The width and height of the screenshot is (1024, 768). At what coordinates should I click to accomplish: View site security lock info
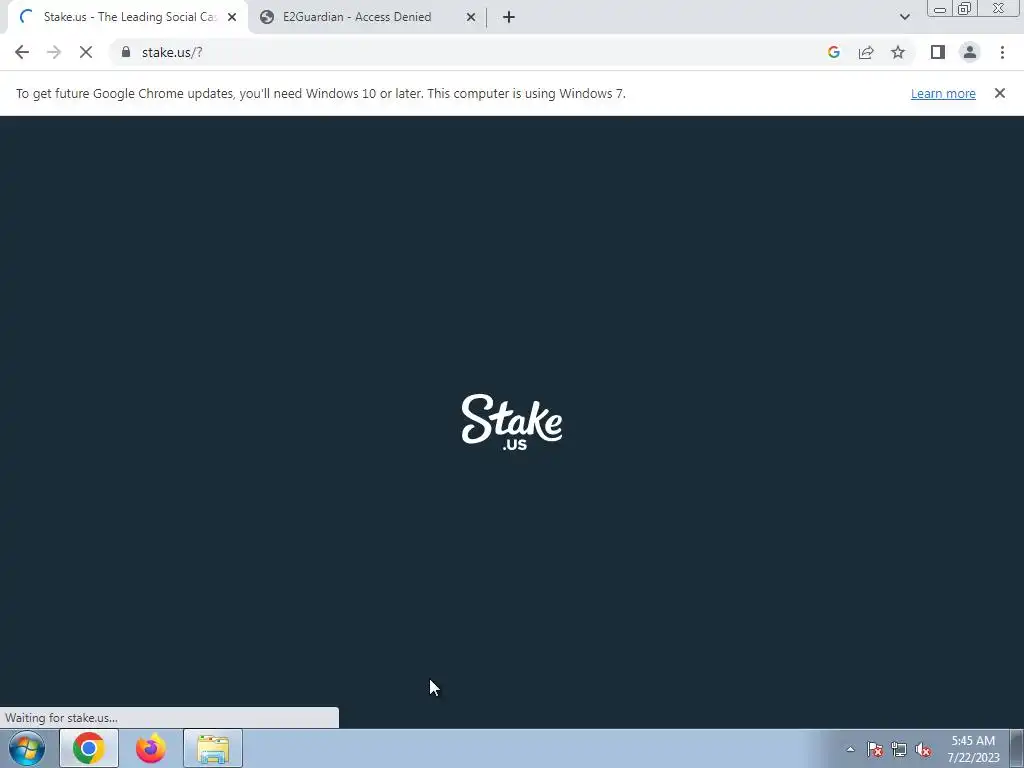pos(126,52)
